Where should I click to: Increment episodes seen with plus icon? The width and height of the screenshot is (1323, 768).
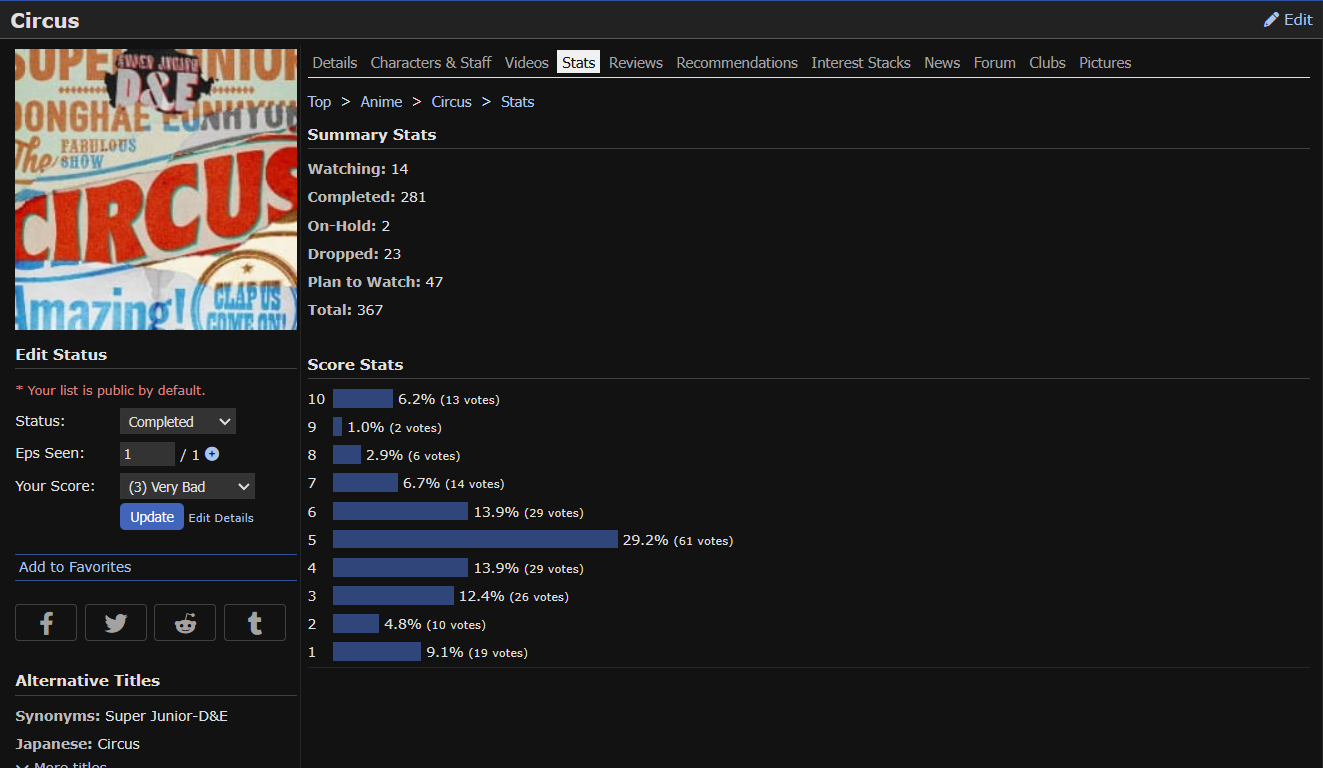(x=212, y=454)
